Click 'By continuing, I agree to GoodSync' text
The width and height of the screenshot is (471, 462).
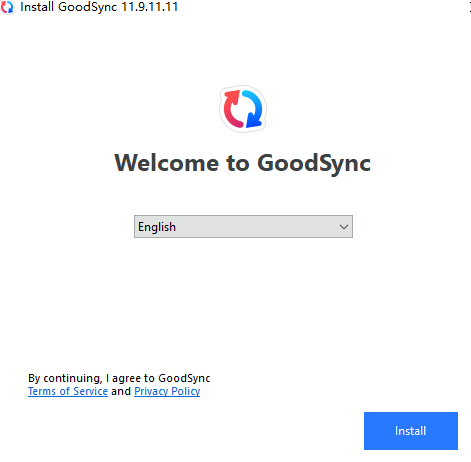[x=119, y=378]
